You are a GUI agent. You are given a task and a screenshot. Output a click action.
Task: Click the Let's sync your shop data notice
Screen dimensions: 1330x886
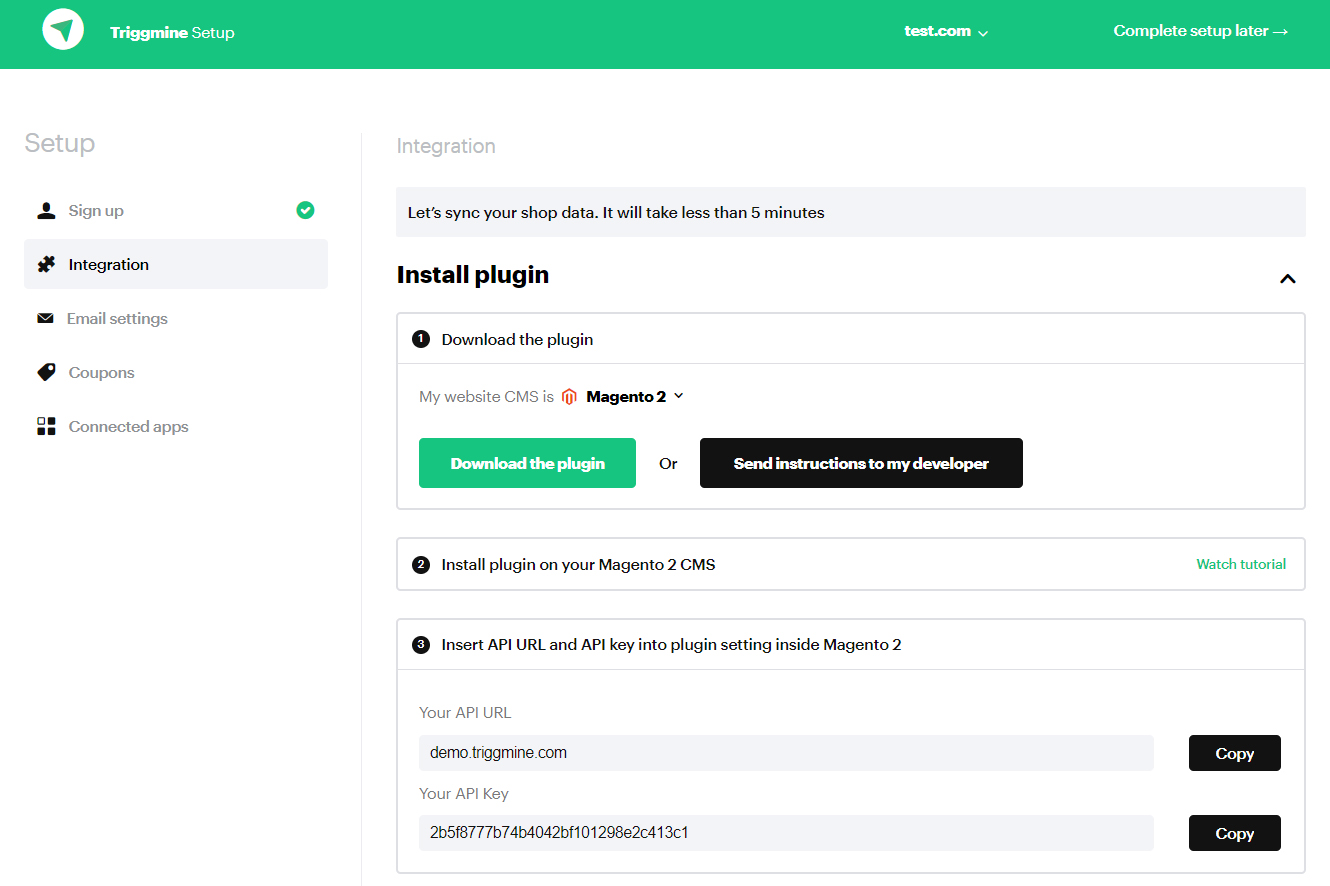851,212
